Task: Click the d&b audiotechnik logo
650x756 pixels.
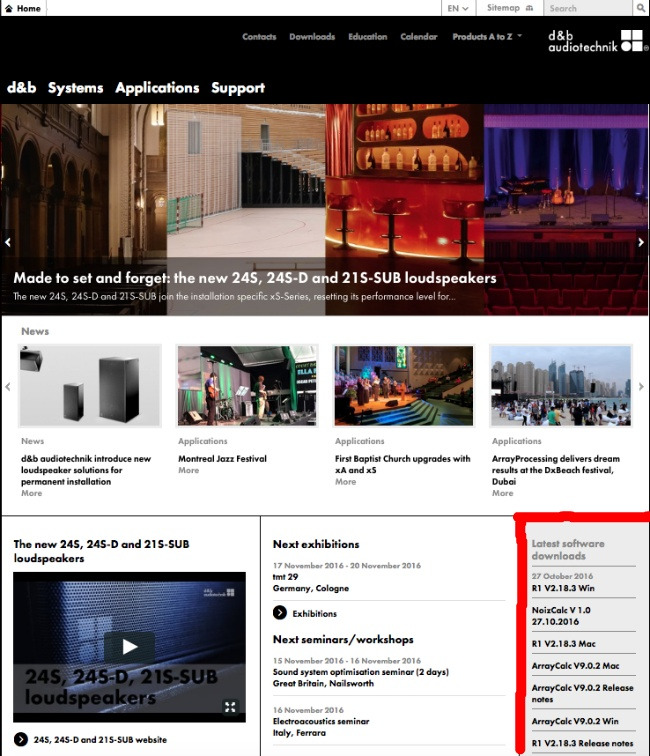Action: [598, 40]
